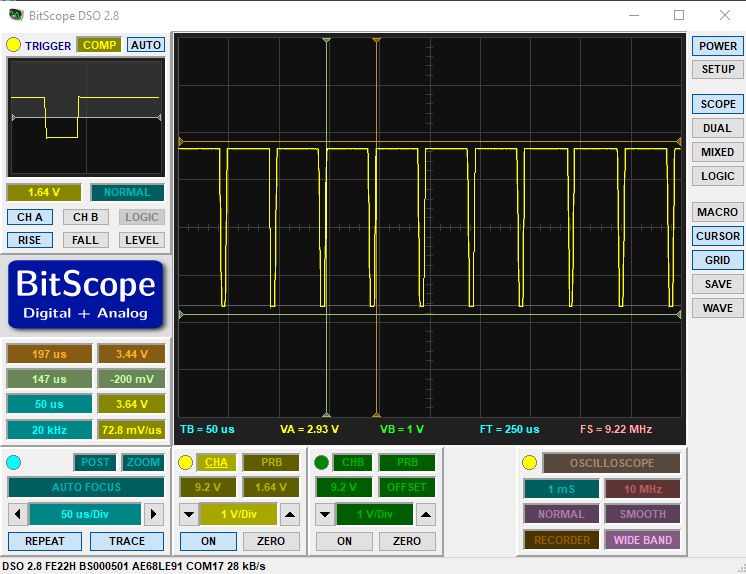Raise channel A volts per division
This screenshot has height=574, width=746.
(x=290, y=515)
